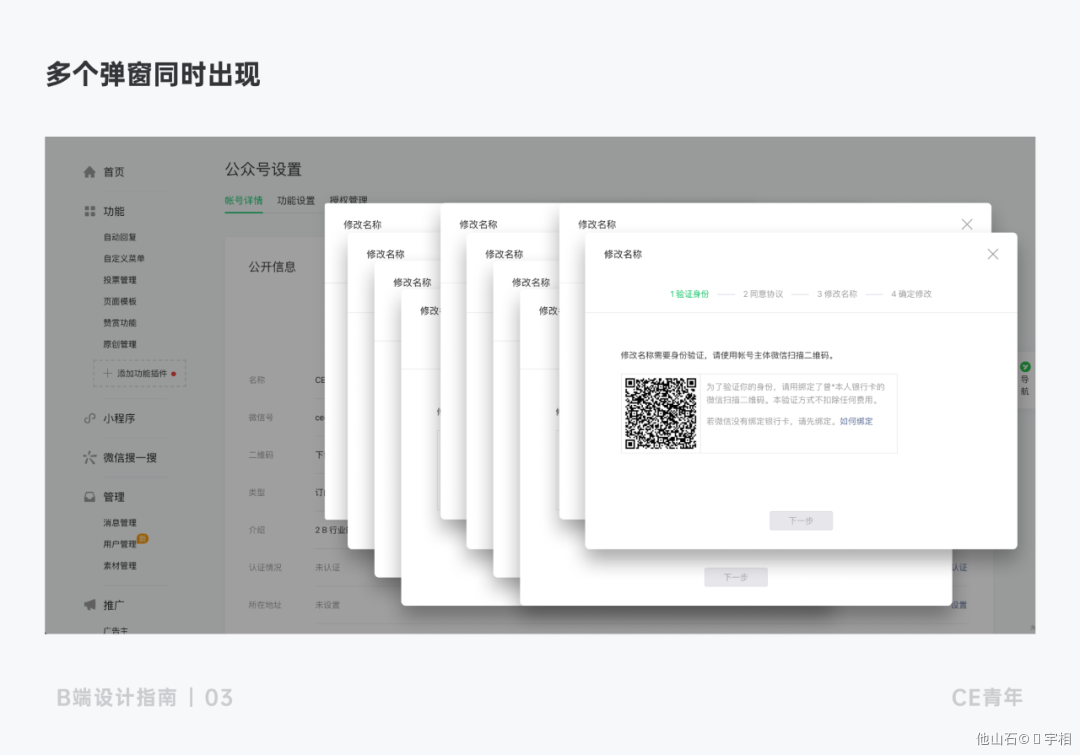1080x755 pixels.
Task: Open 用户管理 under 管理
Action: (x=120, y=544)
